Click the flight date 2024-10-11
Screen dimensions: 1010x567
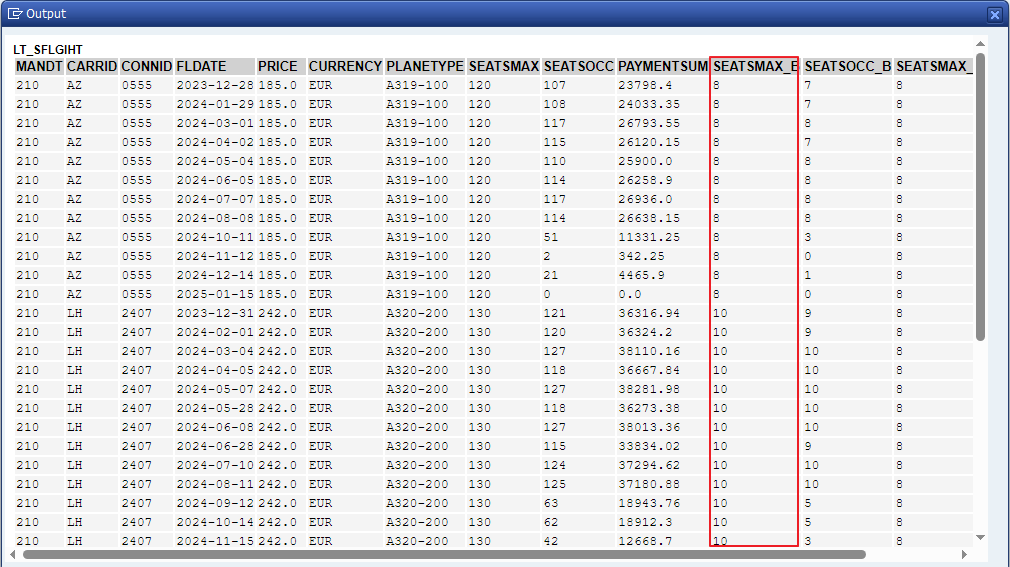click(215, 237)
